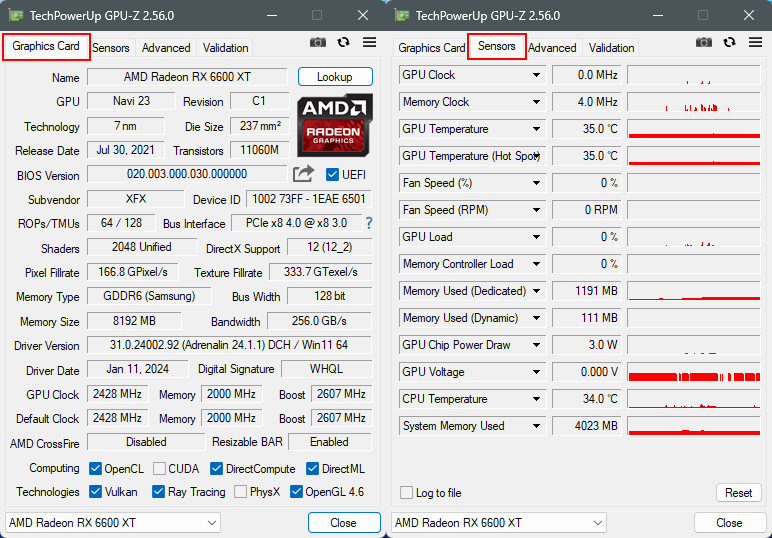Screen dimensions: 772x538
Task: Open the Memory Used (Dedicated) dropdown
Action: 536,291
